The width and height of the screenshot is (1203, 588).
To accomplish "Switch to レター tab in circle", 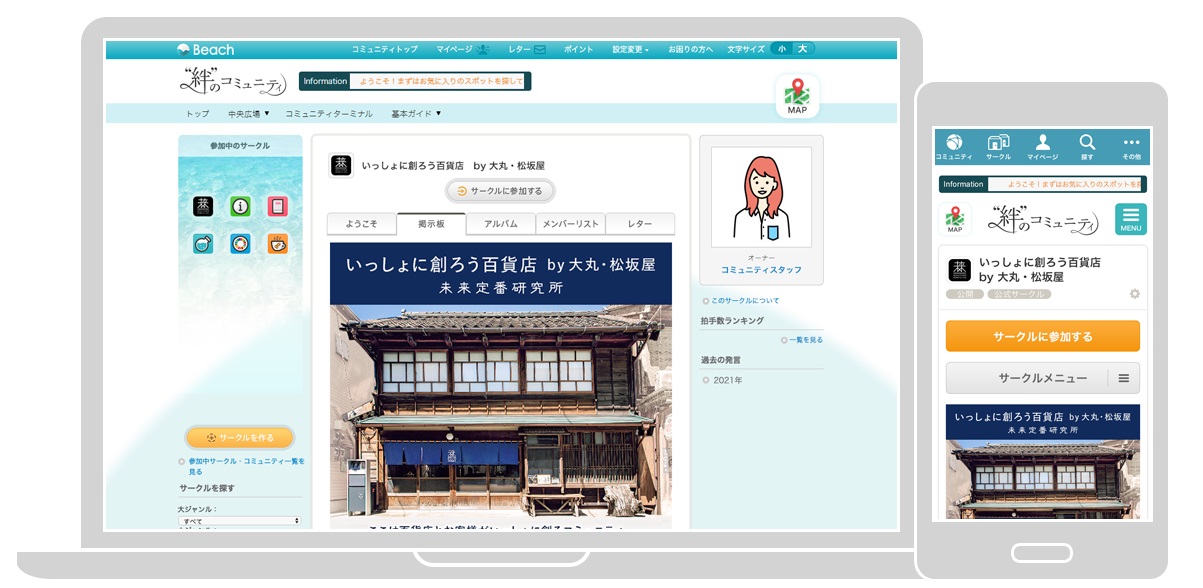I will [x=640, y=224].
